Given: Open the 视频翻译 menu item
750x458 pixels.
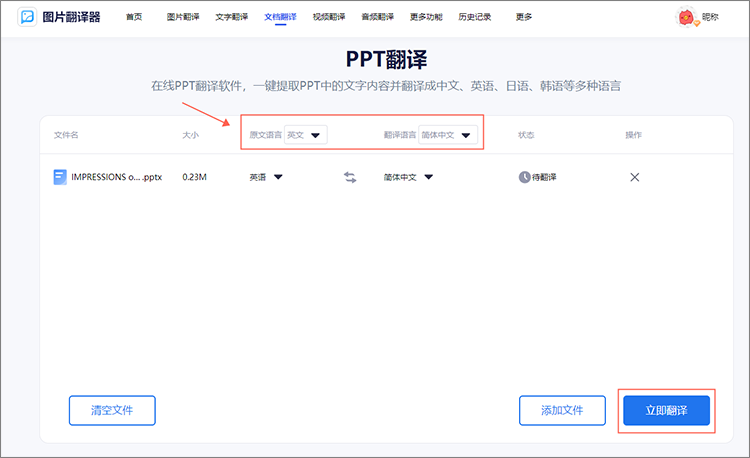Looking at the screenshot, I should pos(329,17).
